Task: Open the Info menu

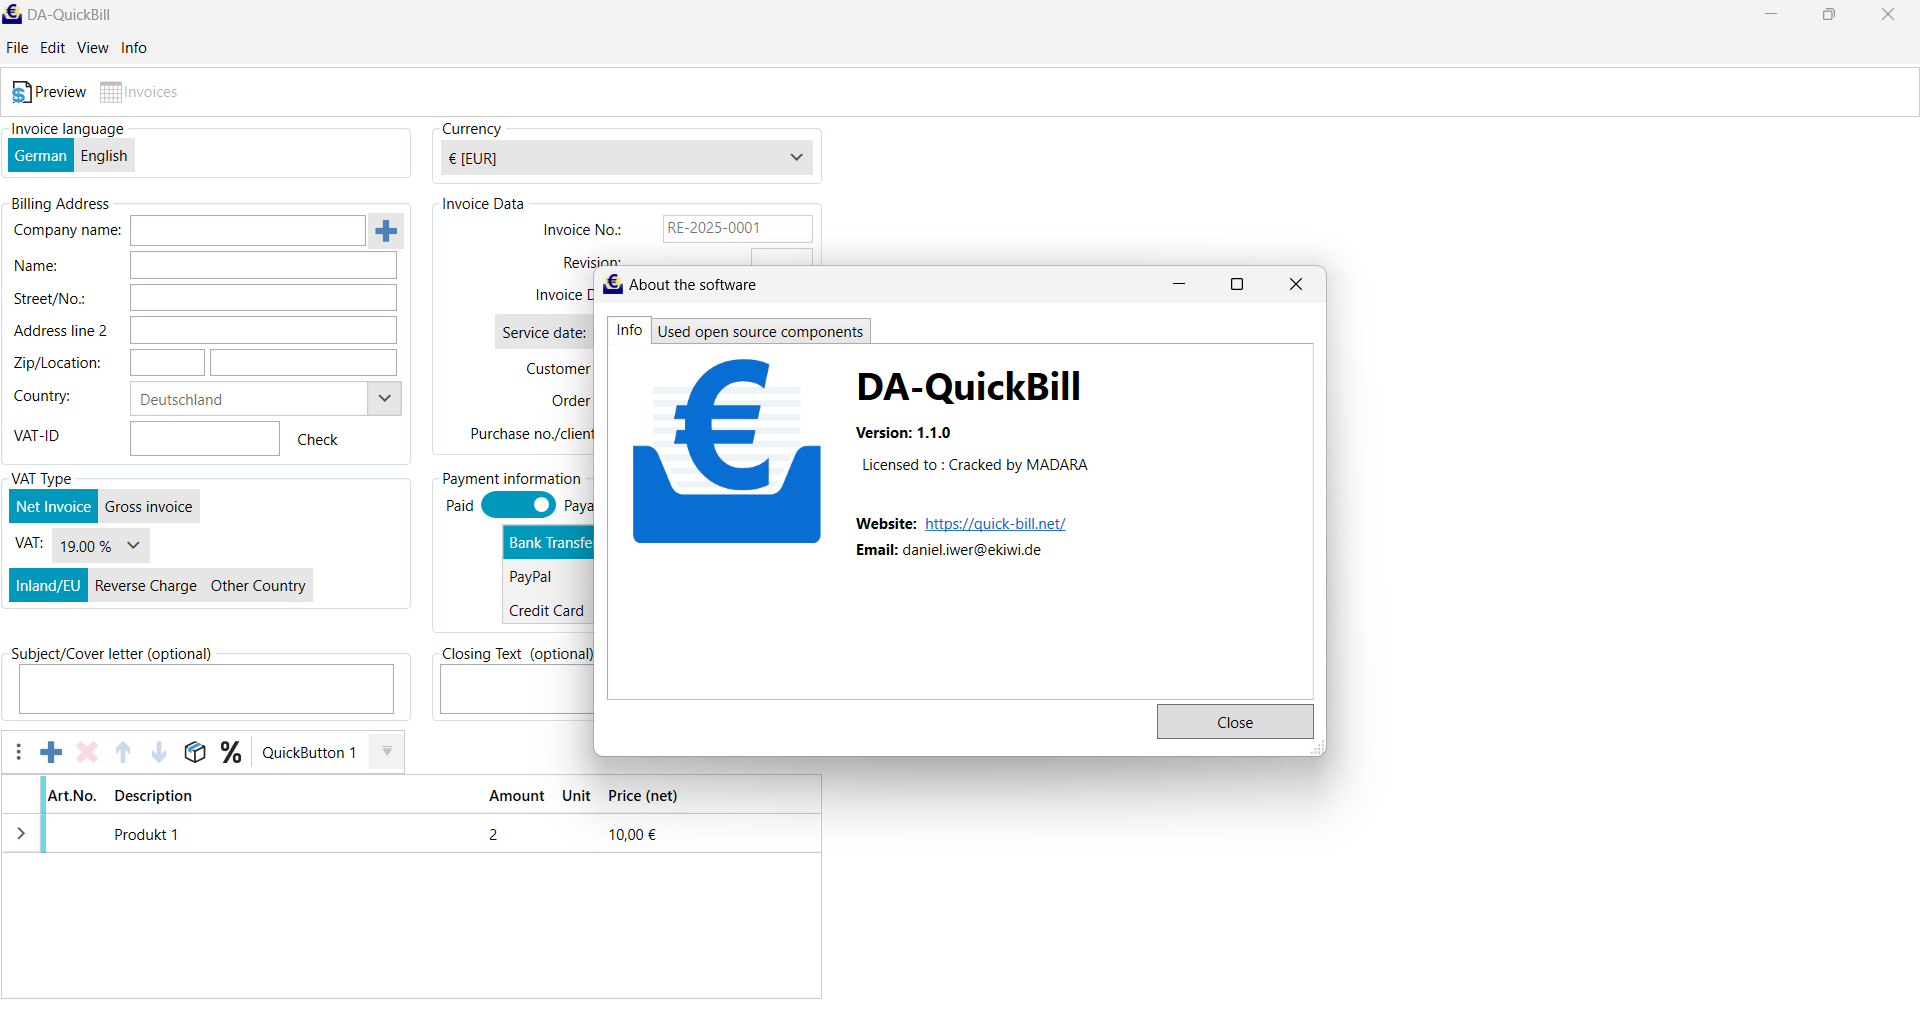Action: (134, 48)
